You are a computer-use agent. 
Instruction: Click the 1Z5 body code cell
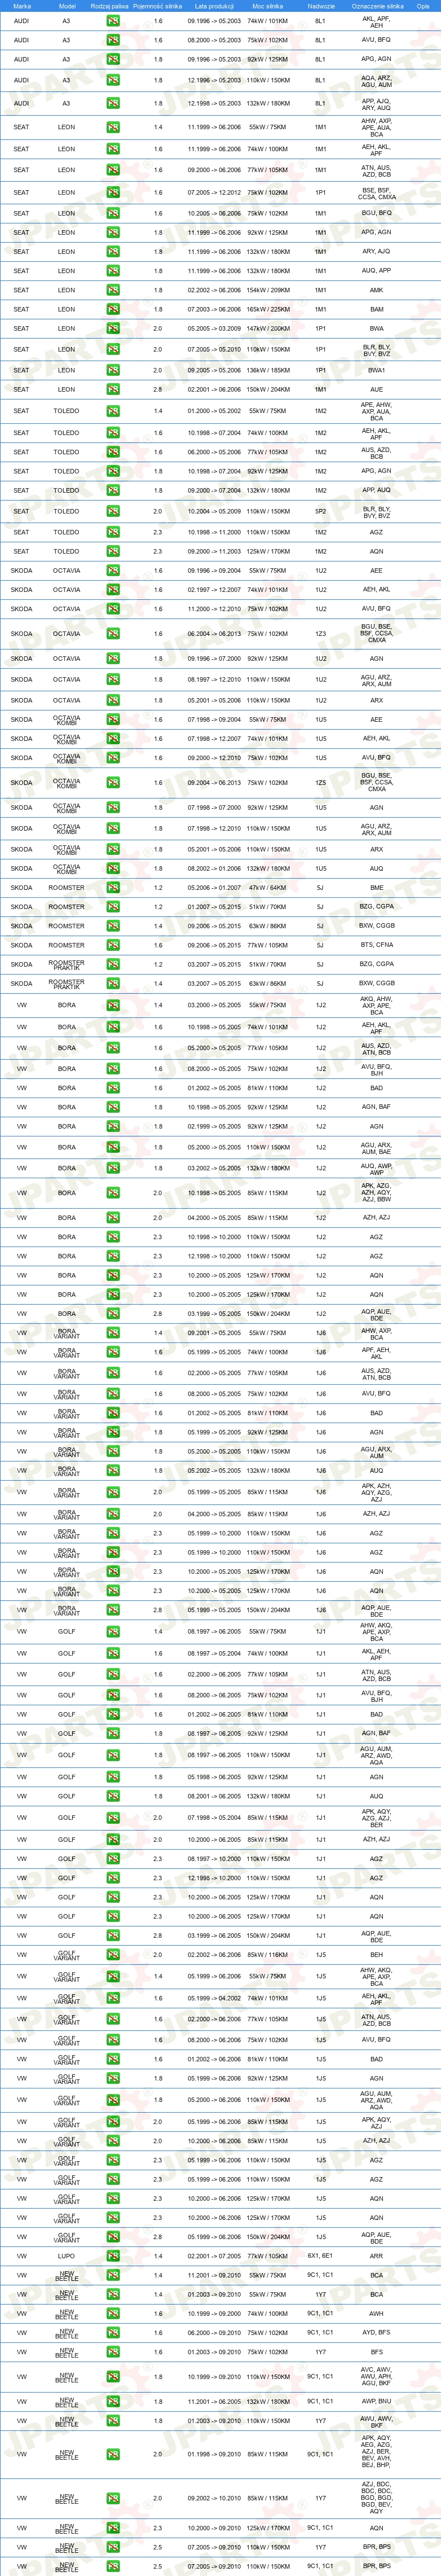point(321,783)
